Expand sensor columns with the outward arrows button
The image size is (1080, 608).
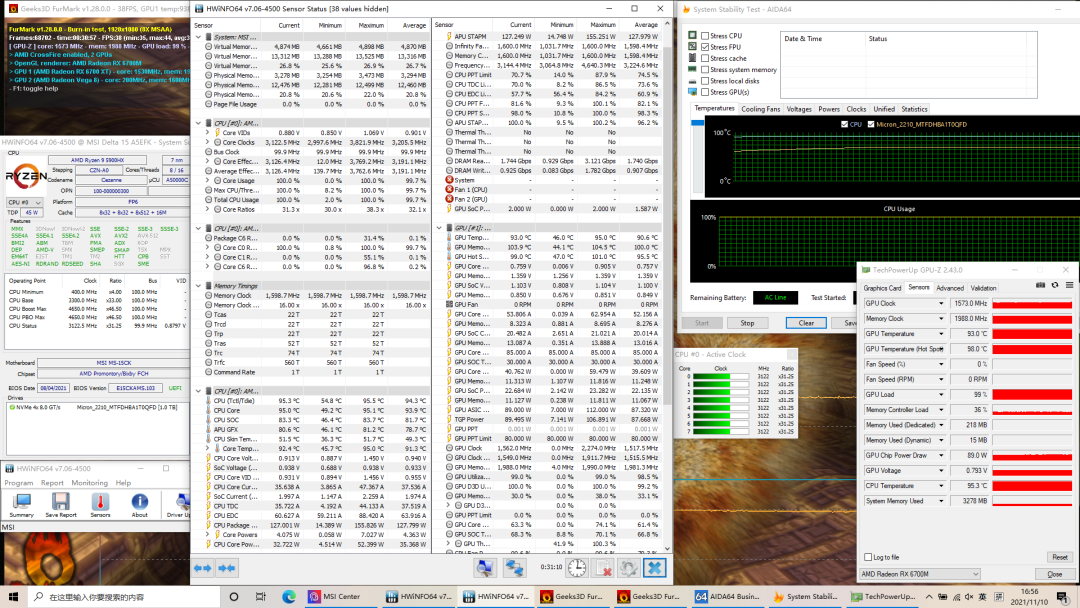[202, 568]
